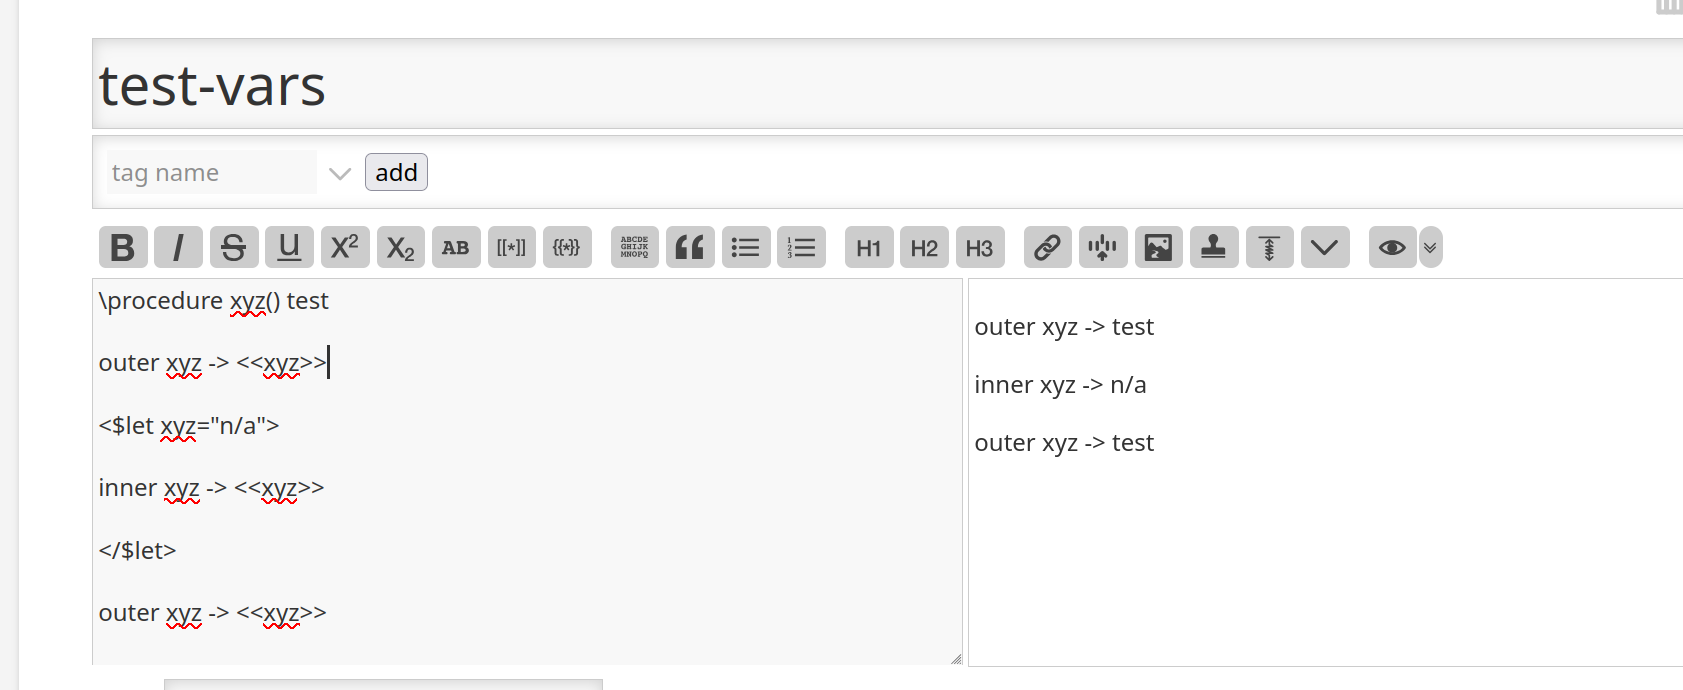Toggle the bulleted list format
The height and width of the screenshot is (690, 1683).
pos(745,247)
